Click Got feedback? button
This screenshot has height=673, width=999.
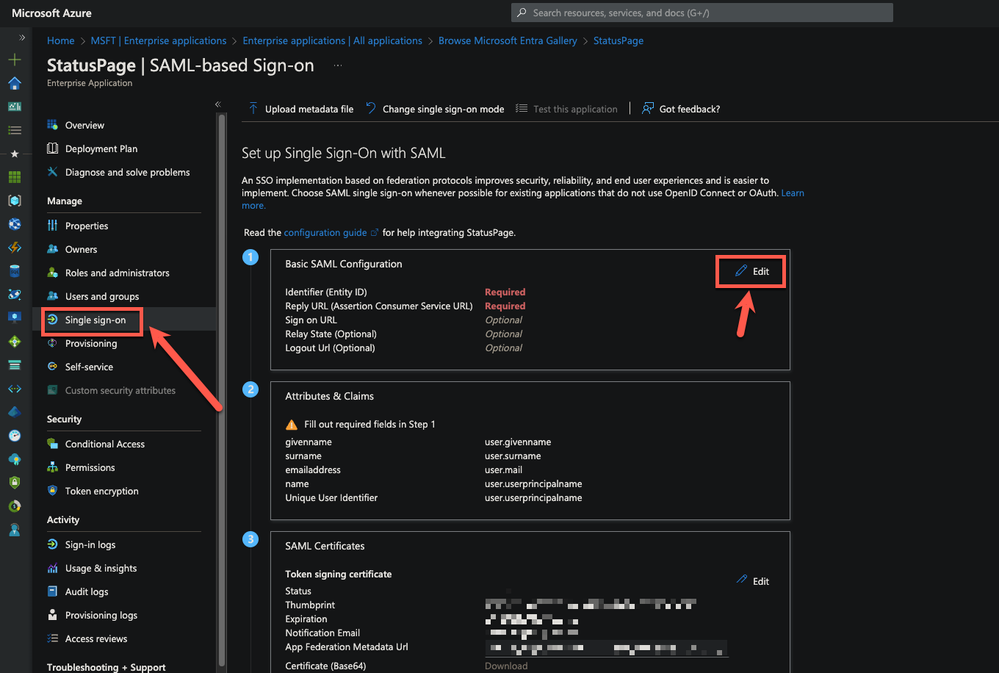coord(680,109)
